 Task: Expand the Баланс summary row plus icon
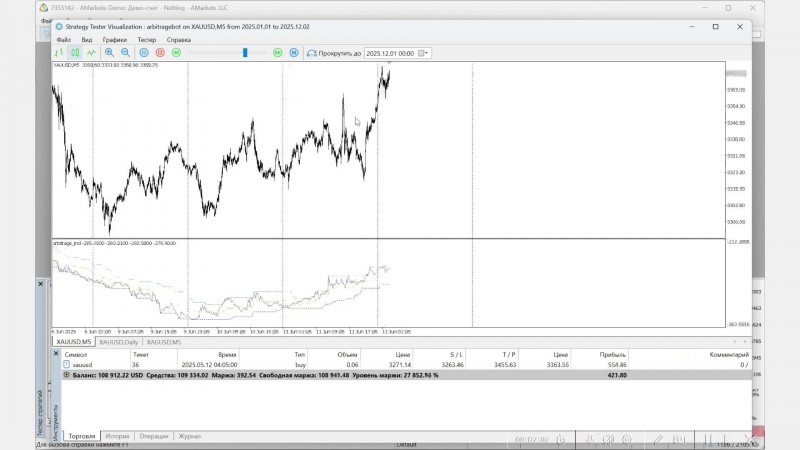[66, 375]
